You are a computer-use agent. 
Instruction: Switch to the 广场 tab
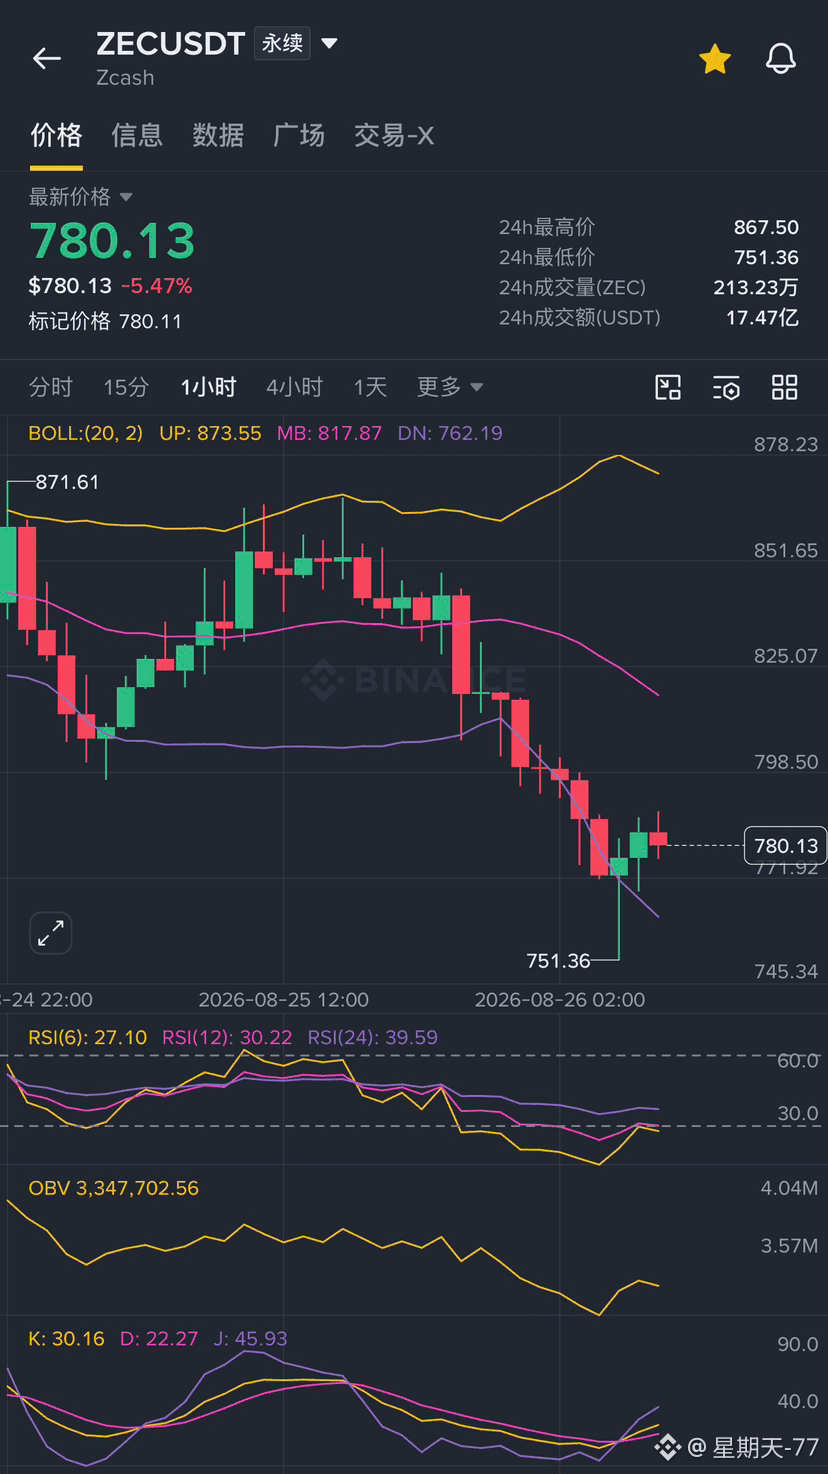pyautogui.click(x=299, y=135)
